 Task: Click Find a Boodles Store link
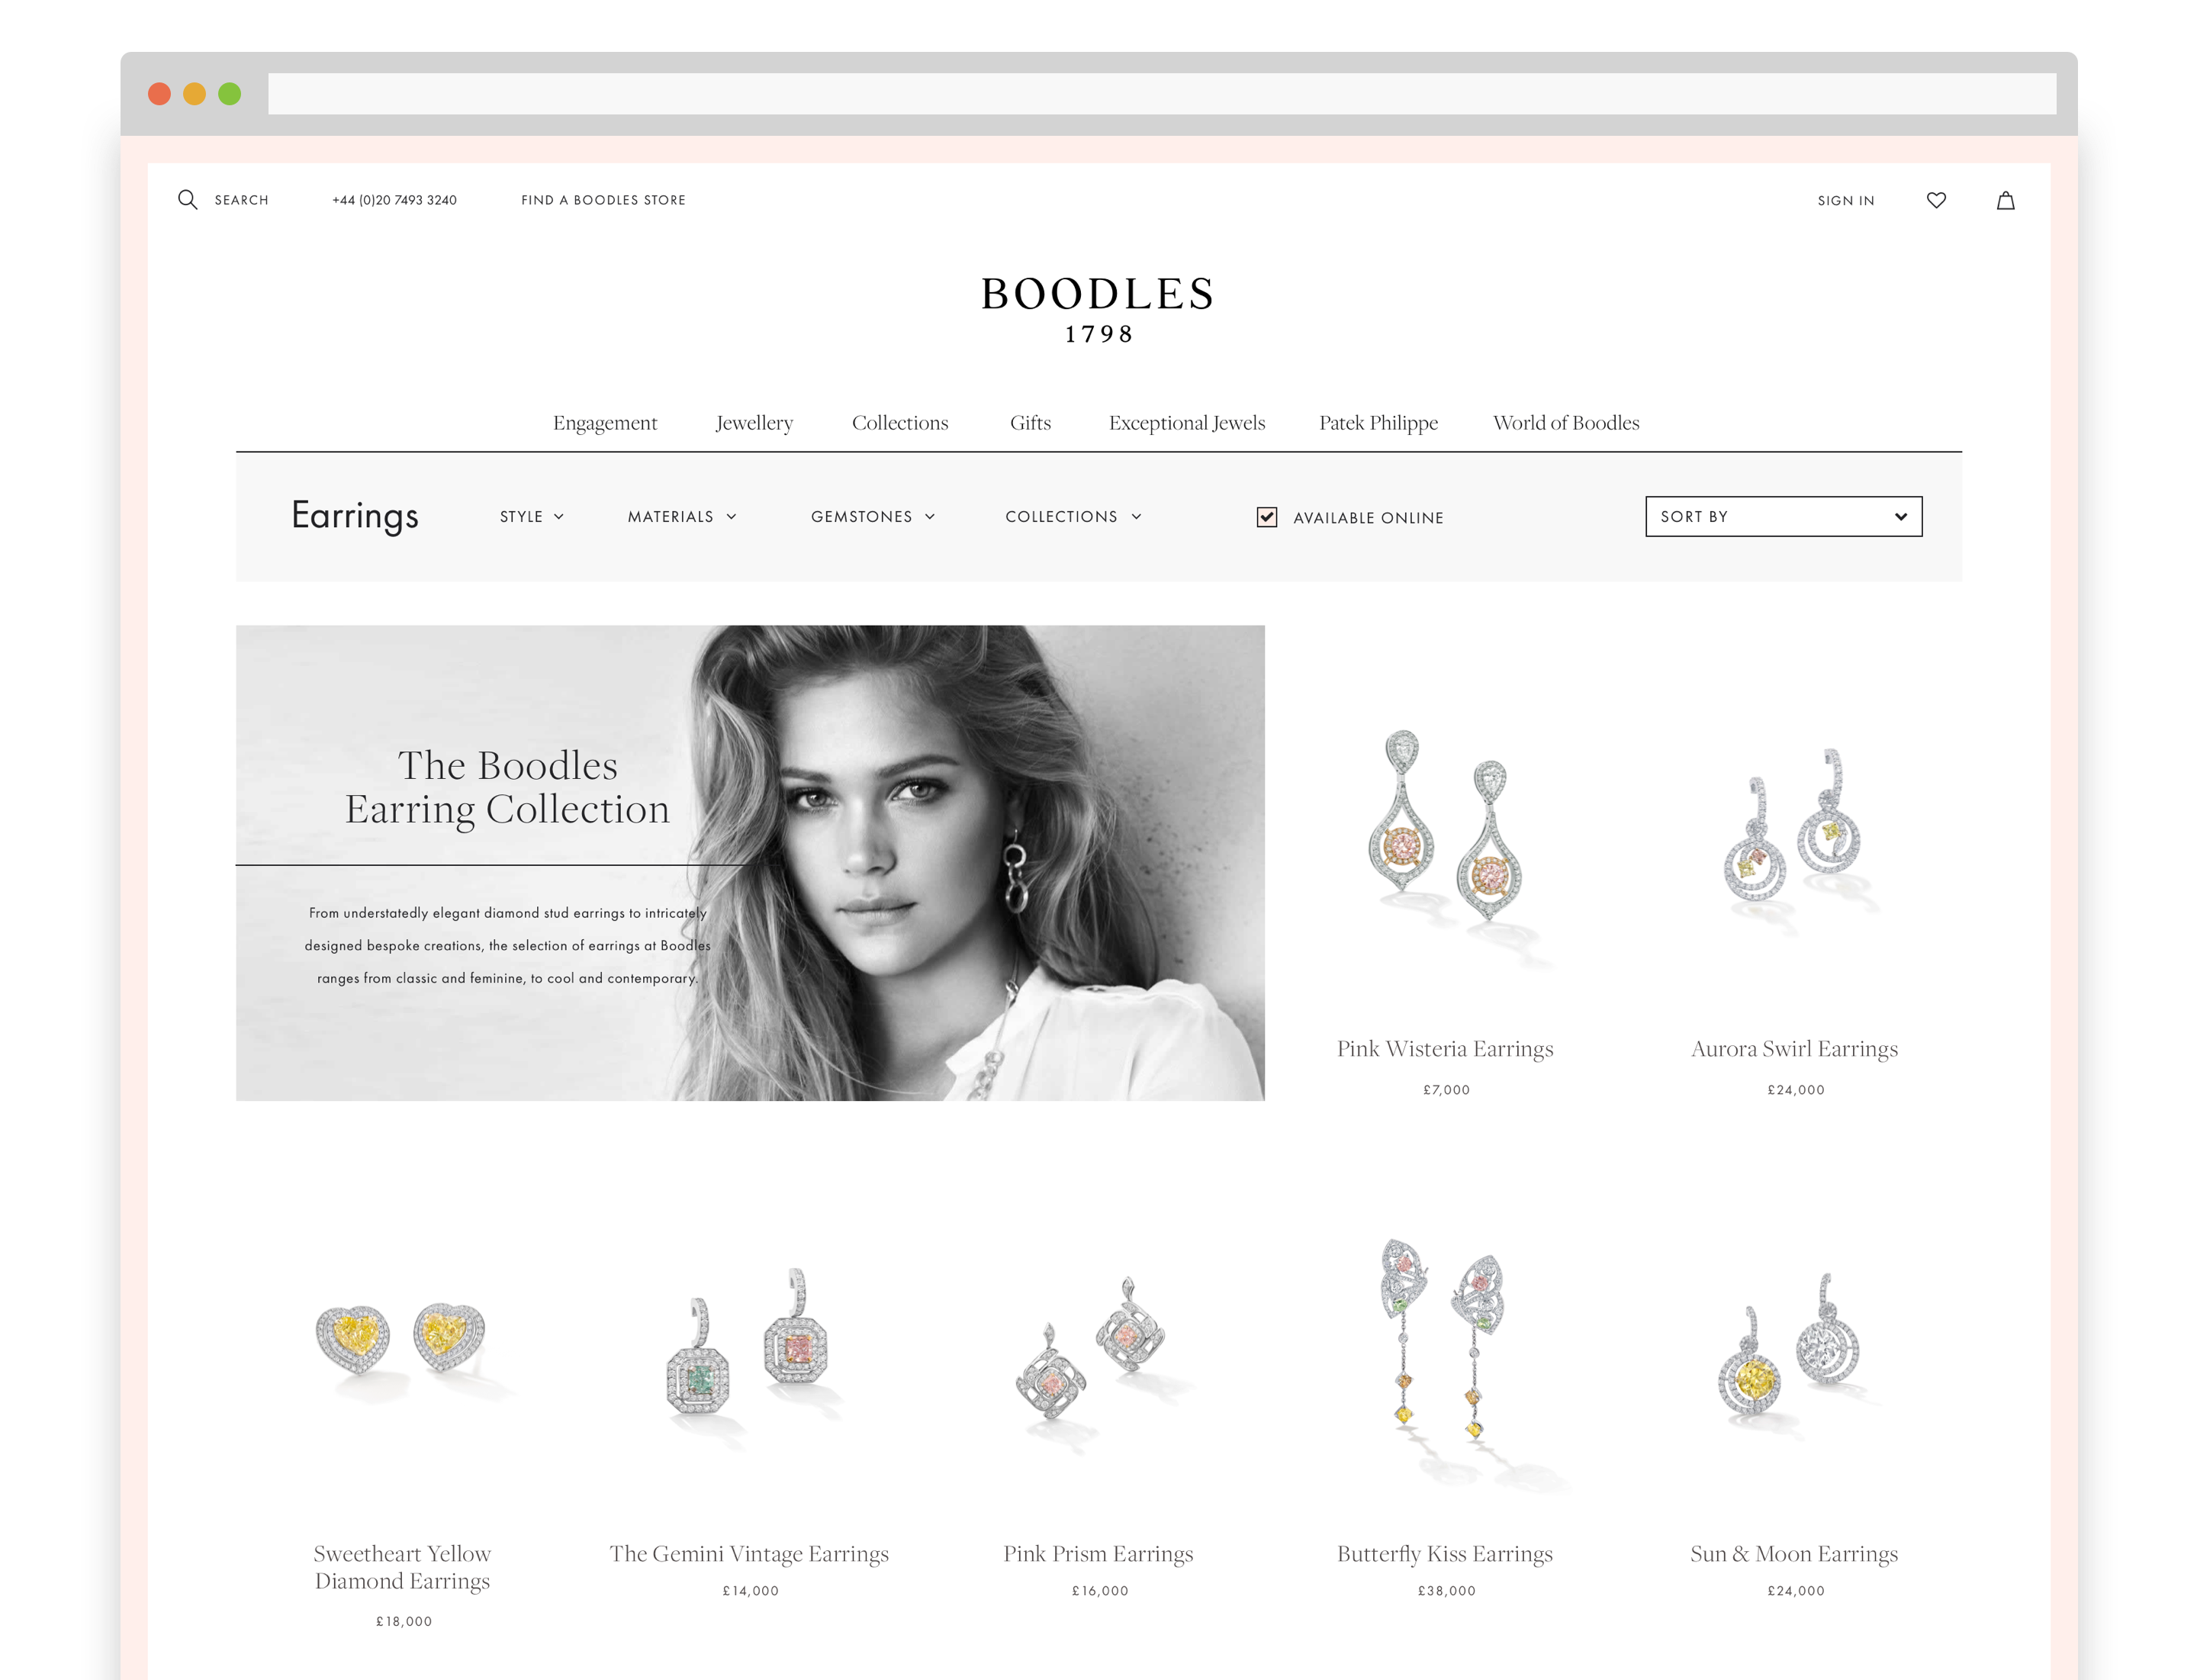point(603,200)
